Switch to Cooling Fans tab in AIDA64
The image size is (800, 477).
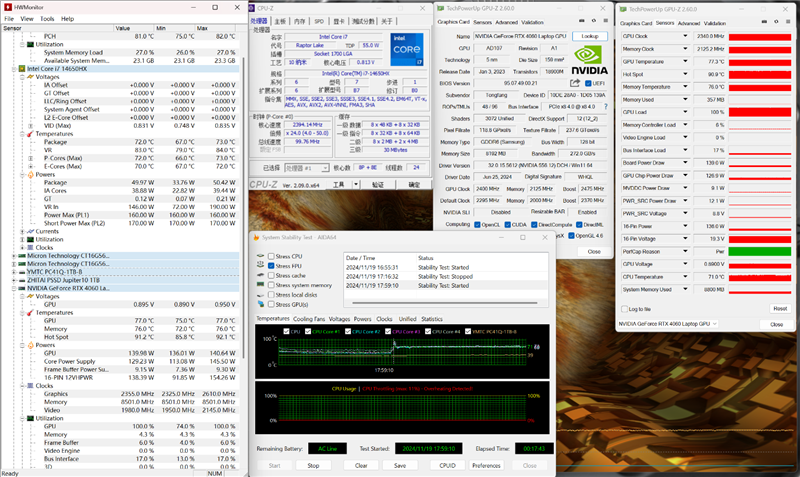coord(309,319)
